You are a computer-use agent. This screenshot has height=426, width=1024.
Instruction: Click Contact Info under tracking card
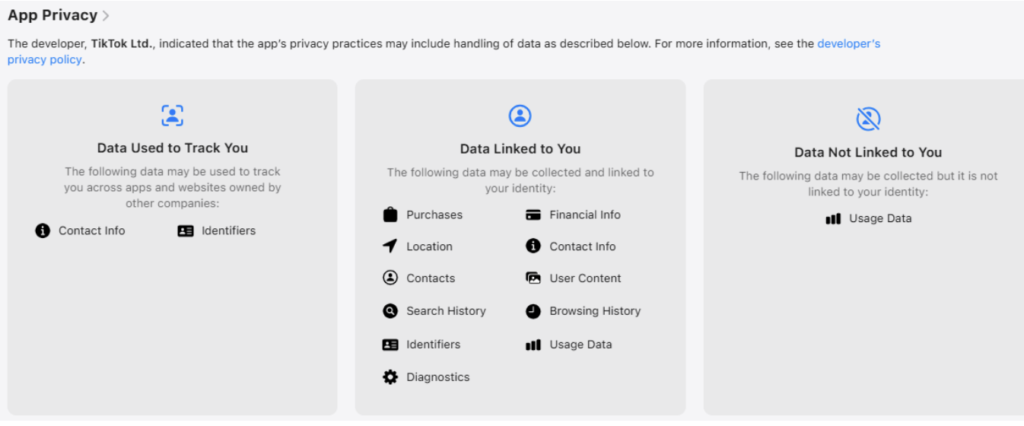coord(91,231)
